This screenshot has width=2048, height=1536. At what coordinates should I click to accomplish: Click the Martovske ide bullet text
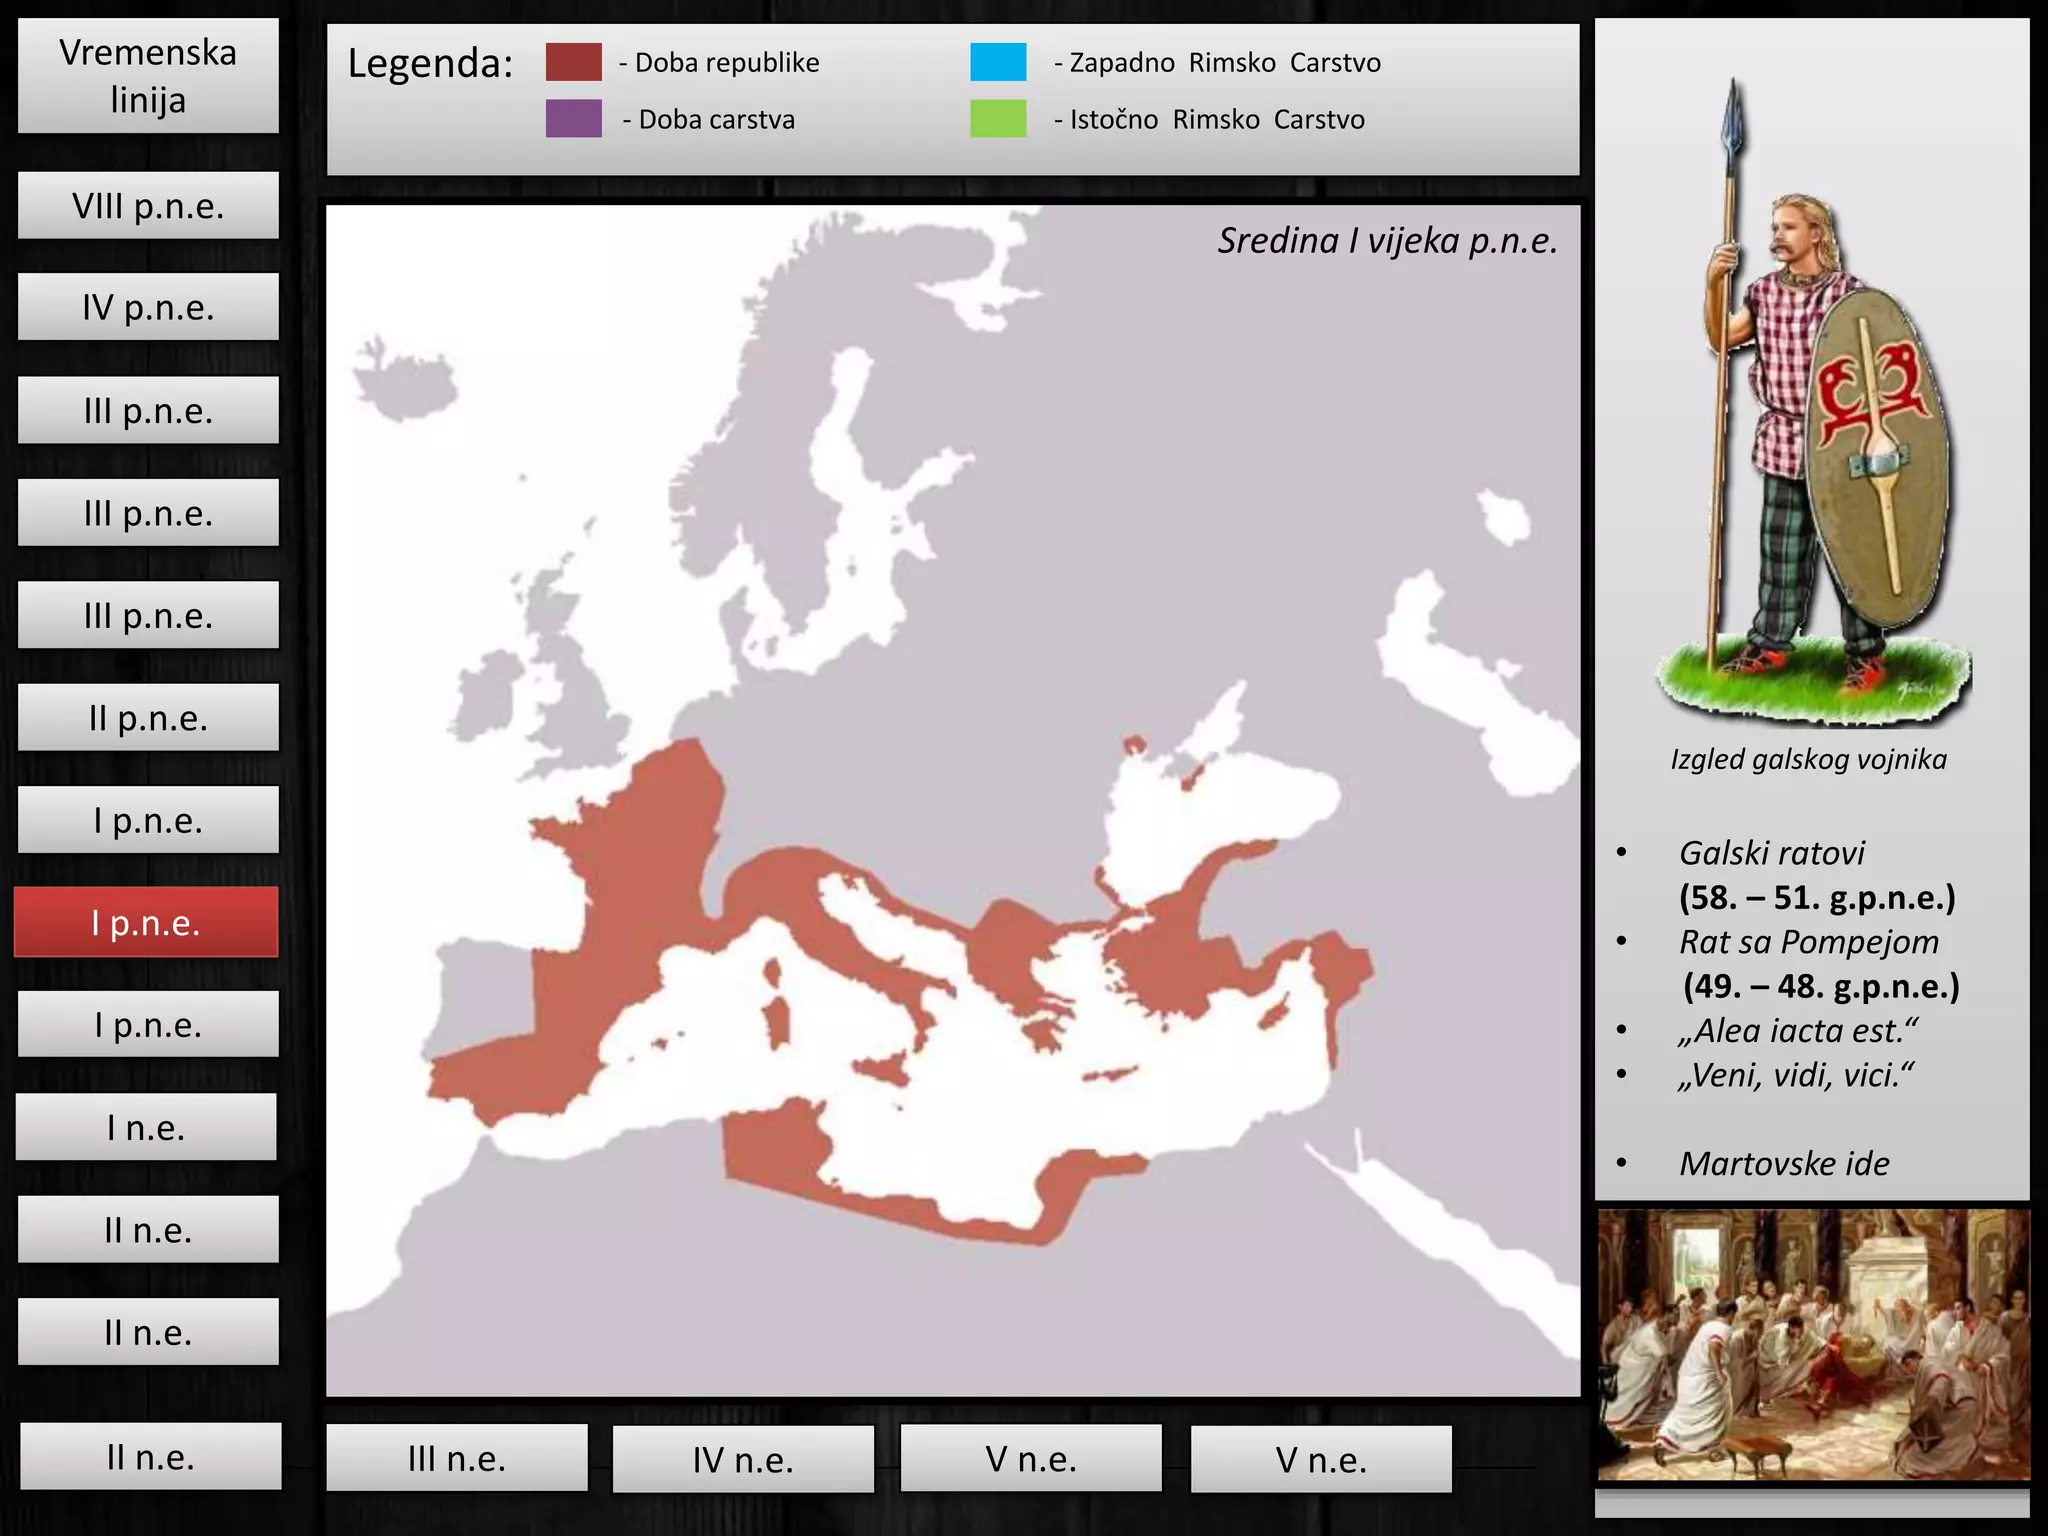(x=1784, y=1163)
